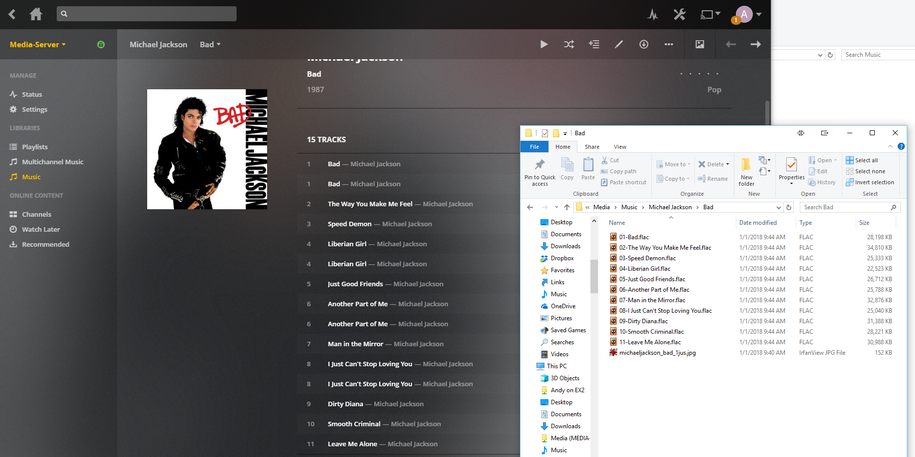Add album to playlist icon

click(x=594, y=44)
